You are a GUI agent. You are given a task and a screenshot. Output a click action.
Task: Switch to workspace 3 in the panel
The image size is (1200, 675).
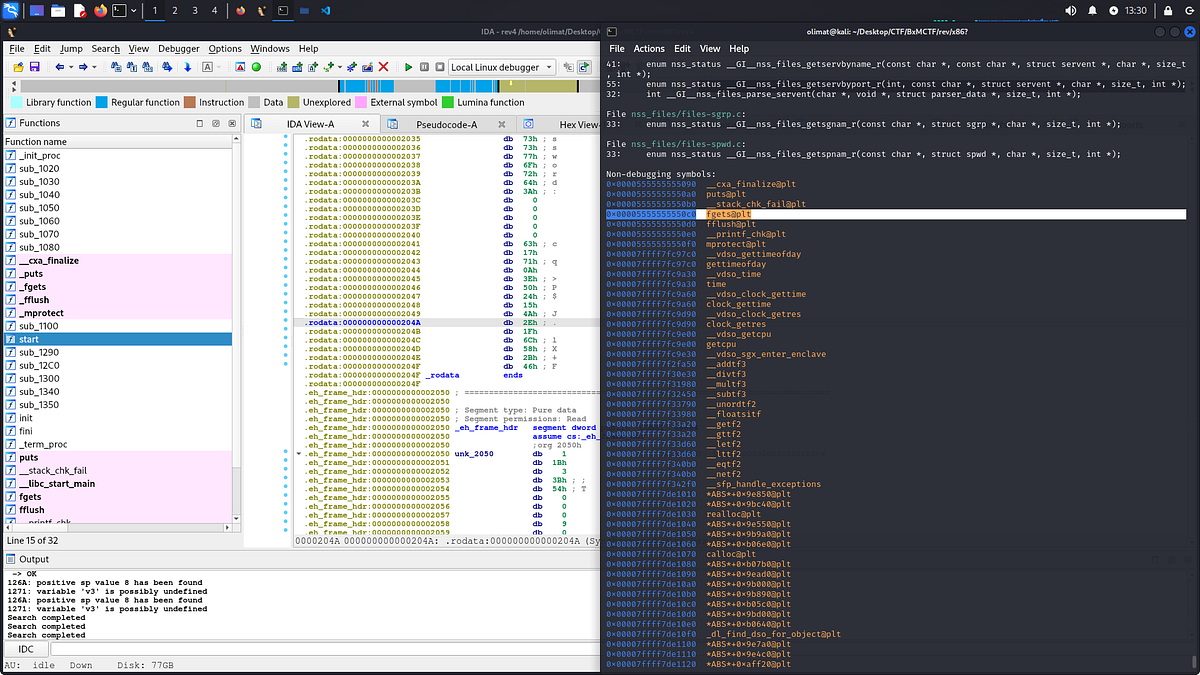tap(196, 11)
